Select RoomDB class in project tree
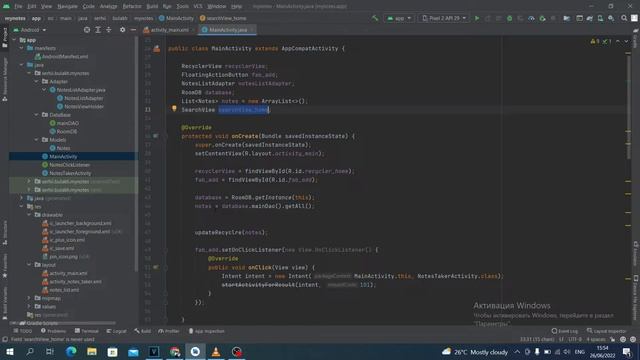Viewport: 640px width, 360px height. click(67, 131)
